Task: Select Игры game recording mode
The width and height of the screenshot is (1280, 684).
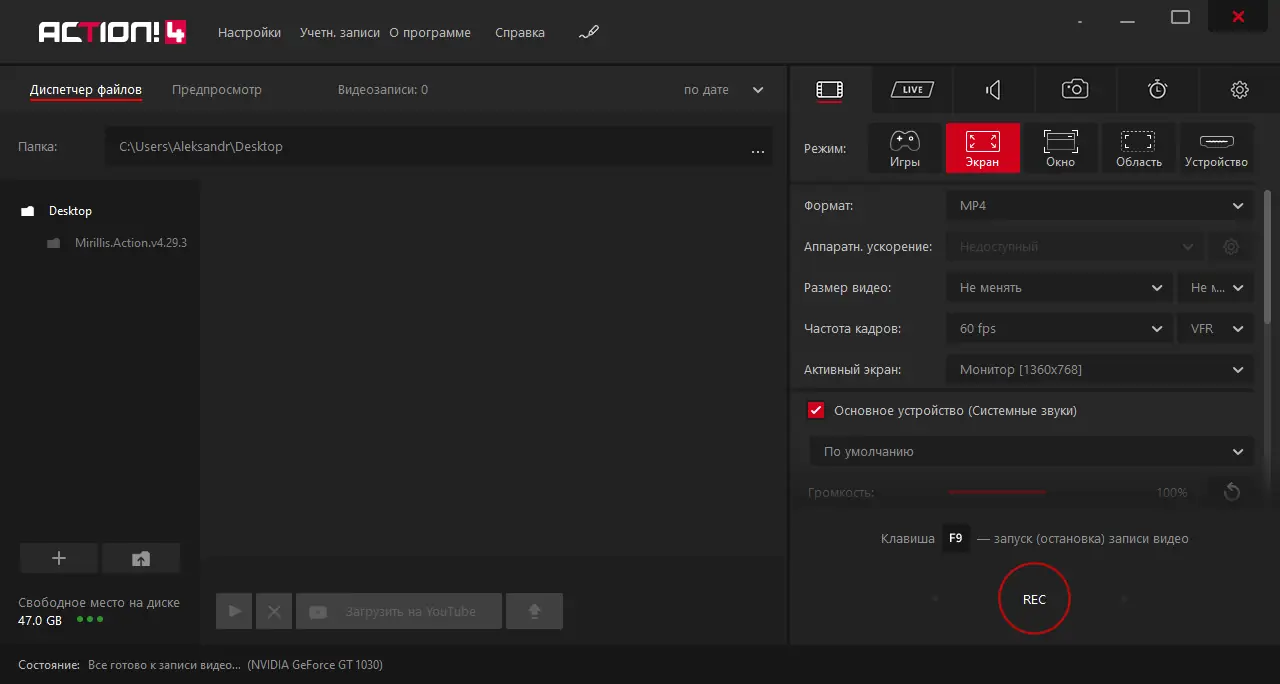Action: [905, 148]
